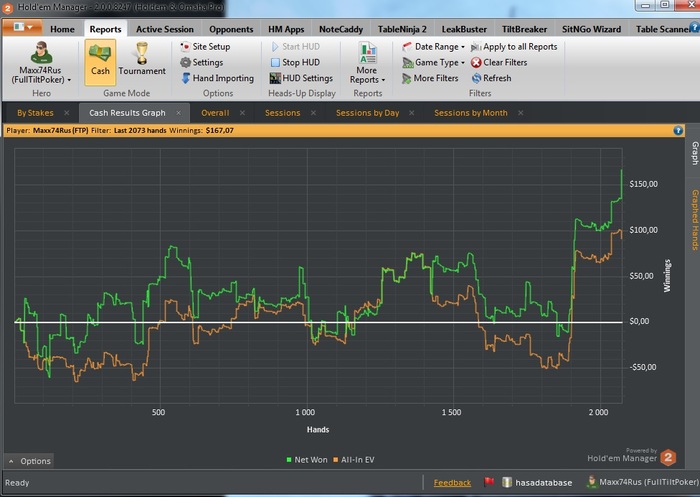
Task: Open the SitNGo Wizard tab
Action: [x=591, y=29]
